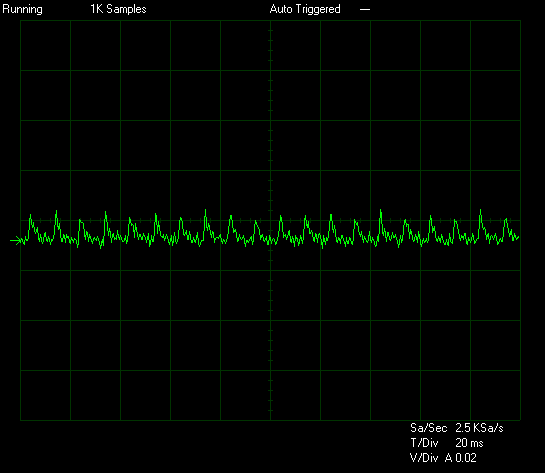Select the 1K Samples memory depth label
The height and width of the screenshot is (473, 545).
(x=118, y=9)
